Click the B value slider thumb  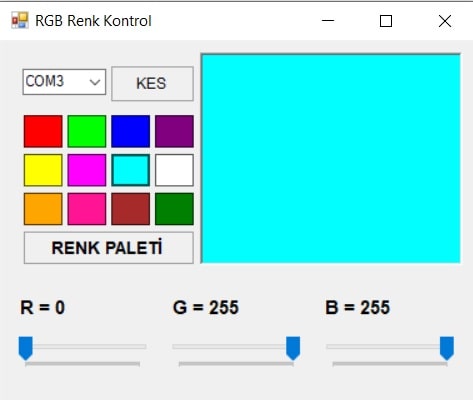point(447,348)
